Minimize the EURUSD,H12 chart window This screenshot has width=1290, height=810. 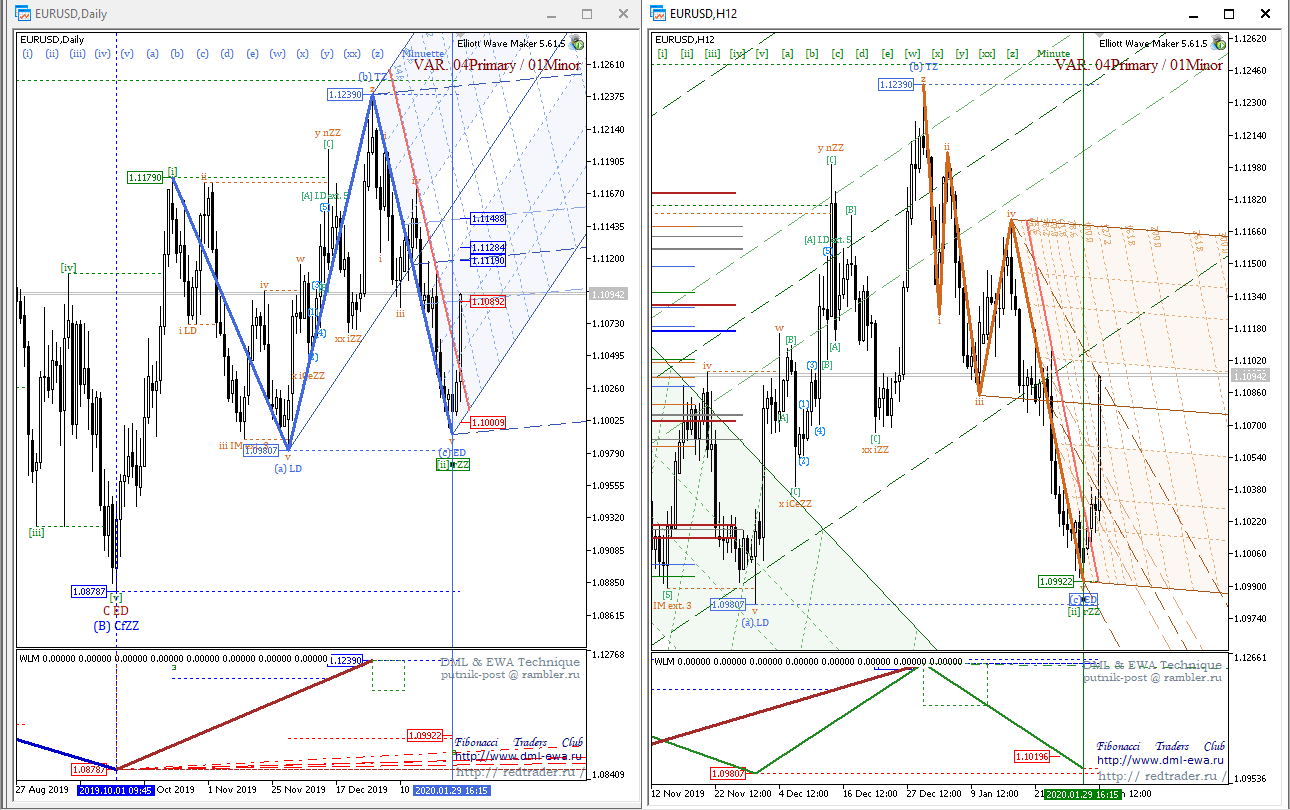[1193, 14]
